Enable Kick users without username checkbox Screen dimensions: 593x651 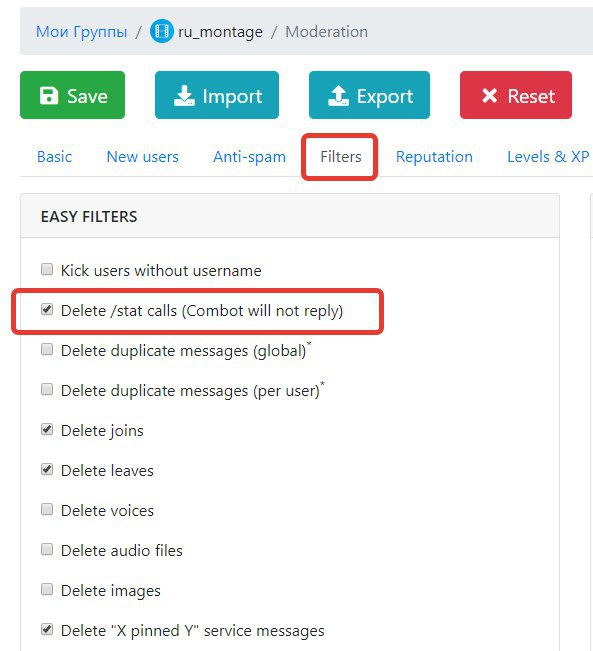[x=47, y=269]
